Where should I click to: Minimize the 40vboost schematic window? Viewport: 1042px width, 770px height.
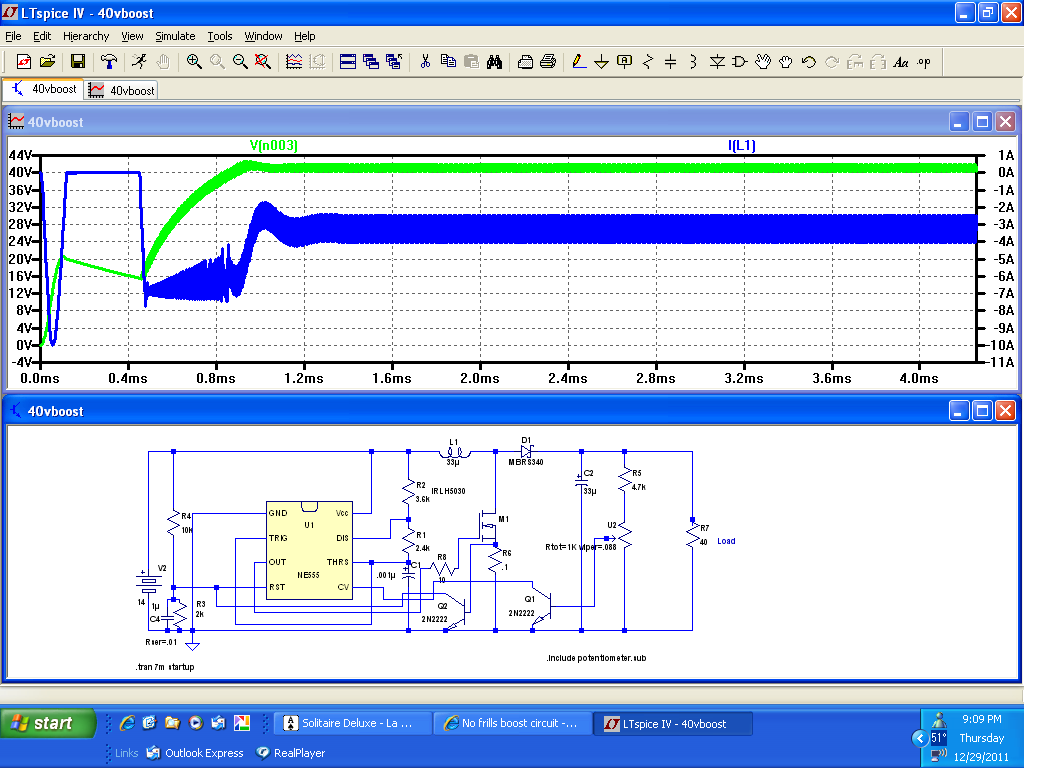[958, 411]
